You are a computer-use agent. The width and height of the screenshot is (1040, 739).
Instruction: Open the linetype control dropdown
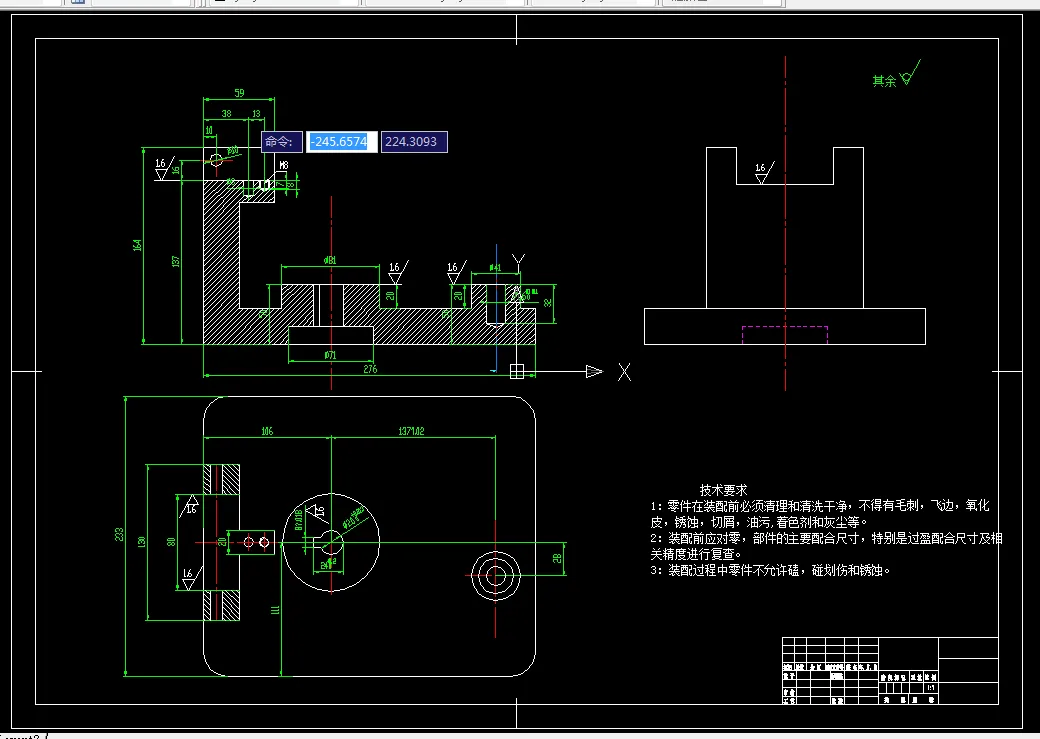[x=590, y=2]
